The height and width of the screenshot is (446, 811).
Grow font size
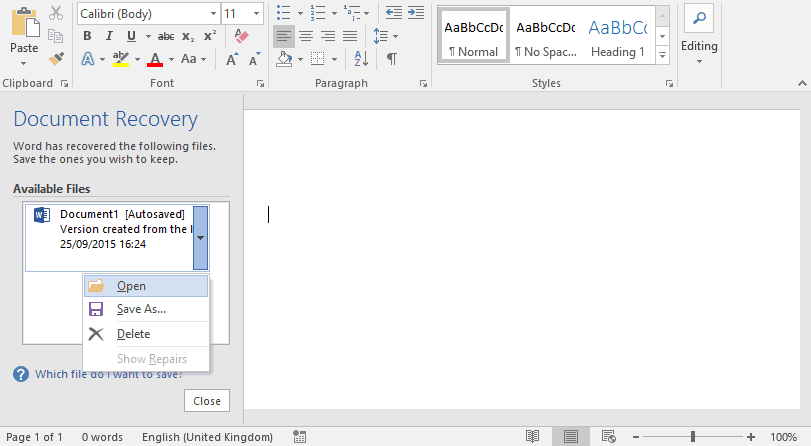click(x=232, y=59)
